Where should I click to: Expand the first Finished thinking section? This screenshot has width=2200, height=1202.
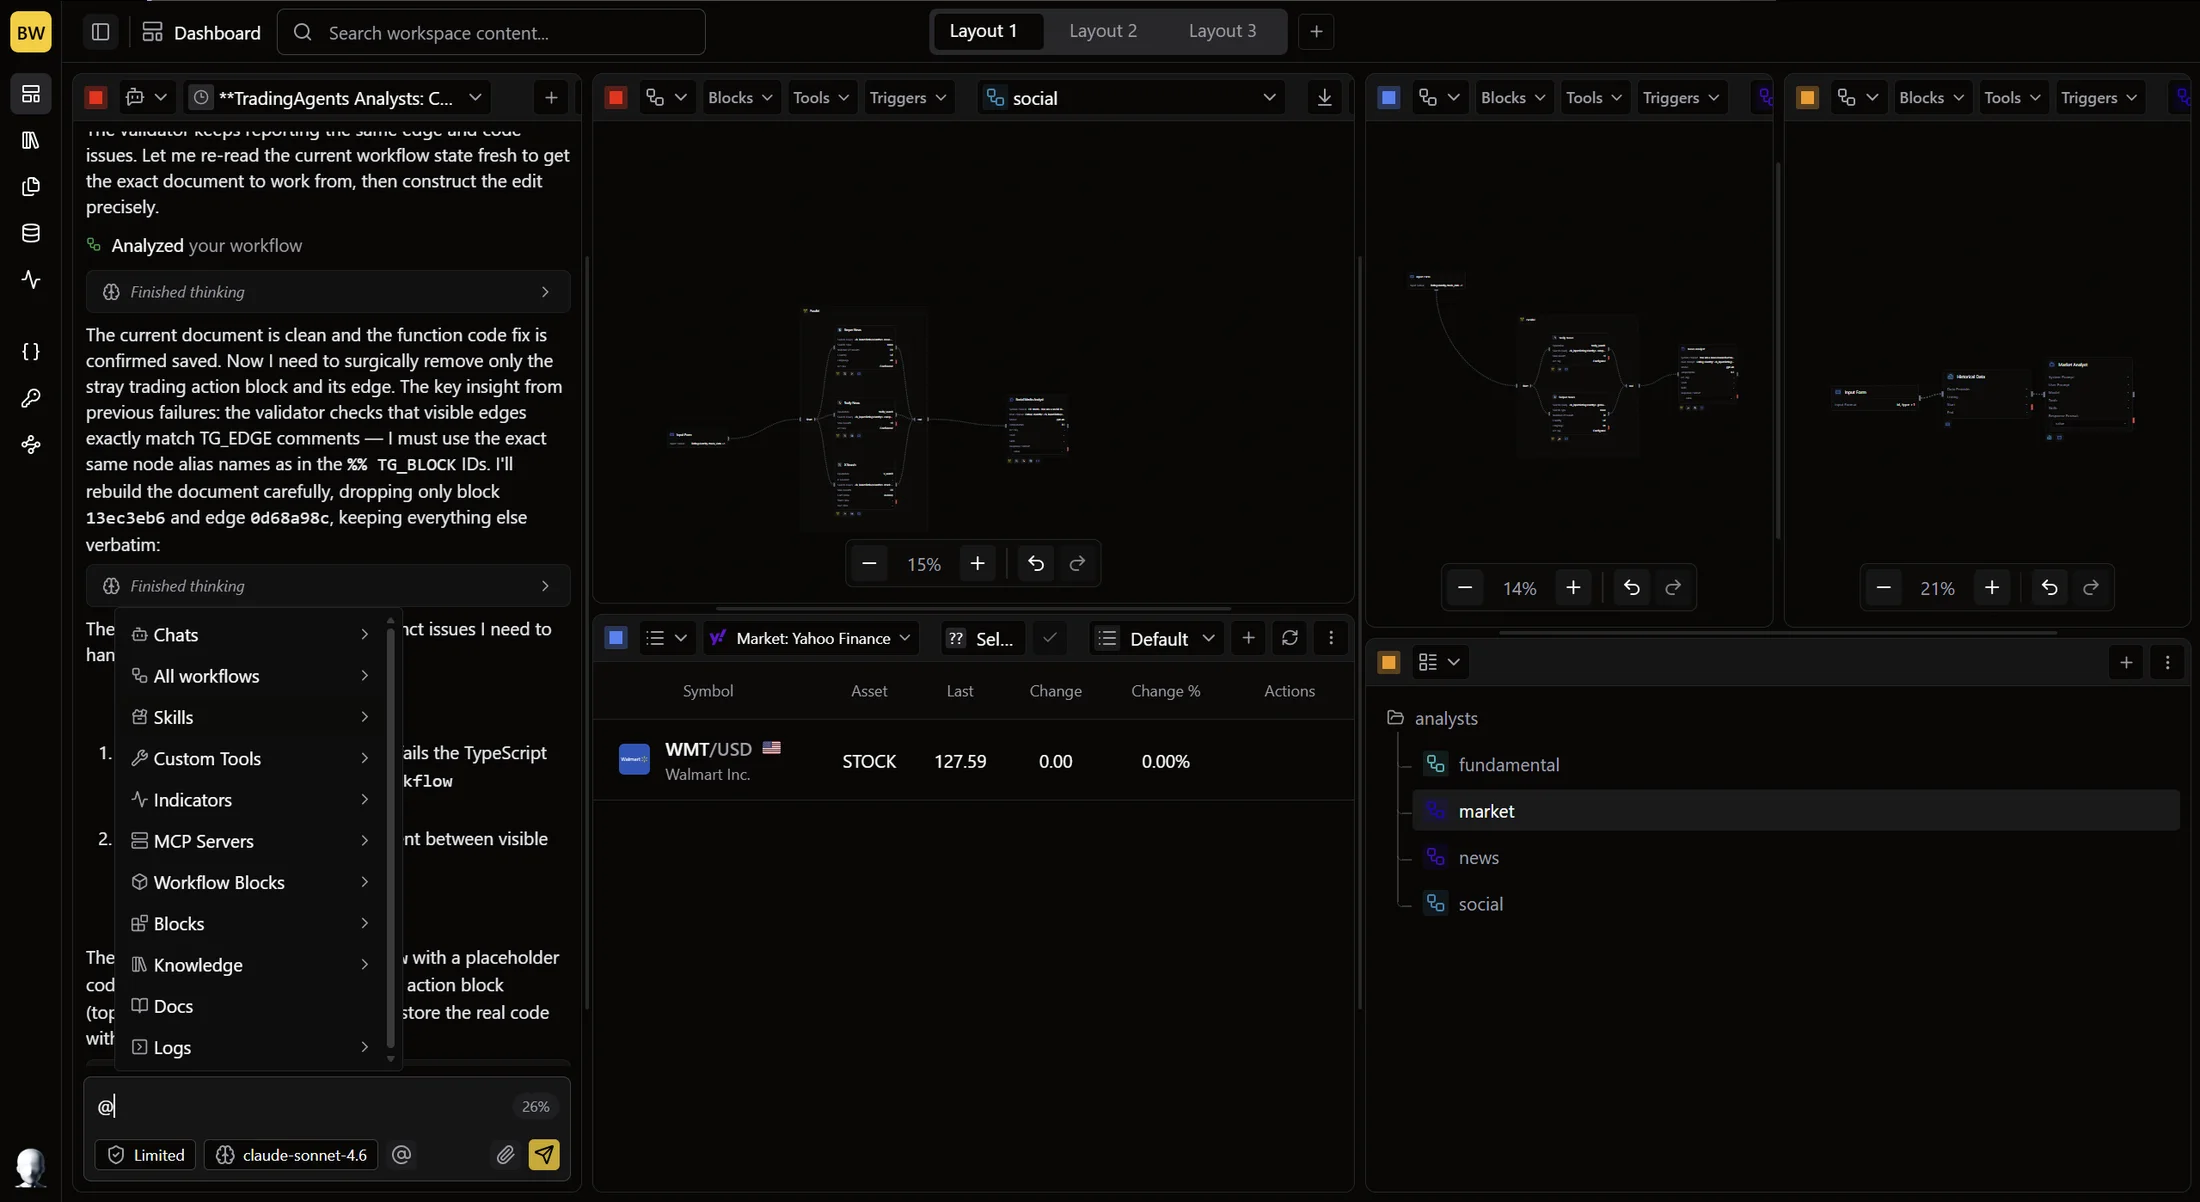point(328,292)
